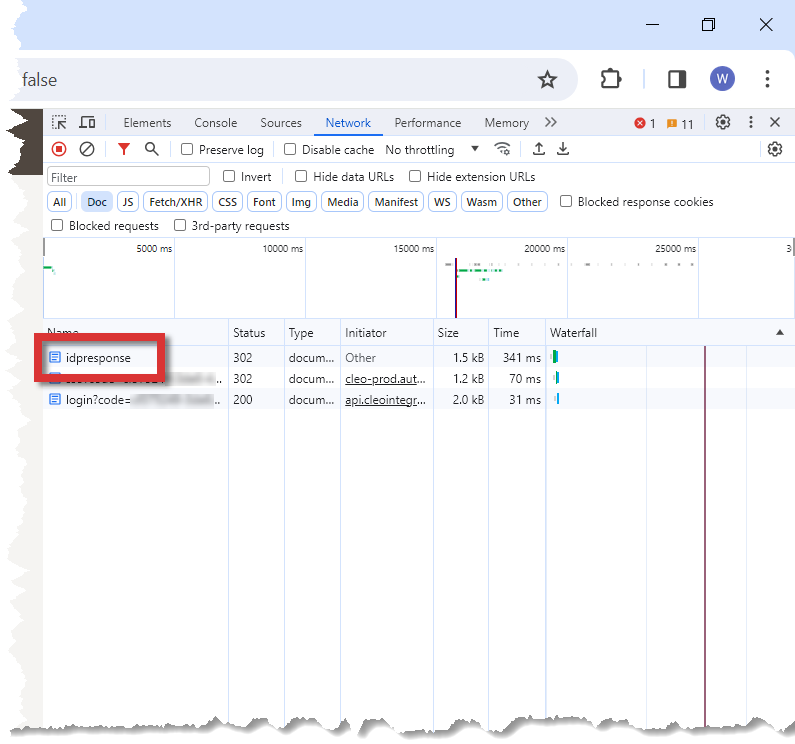Select the login?code= request row
795x744 pixels.
click(x=418, y=400)
